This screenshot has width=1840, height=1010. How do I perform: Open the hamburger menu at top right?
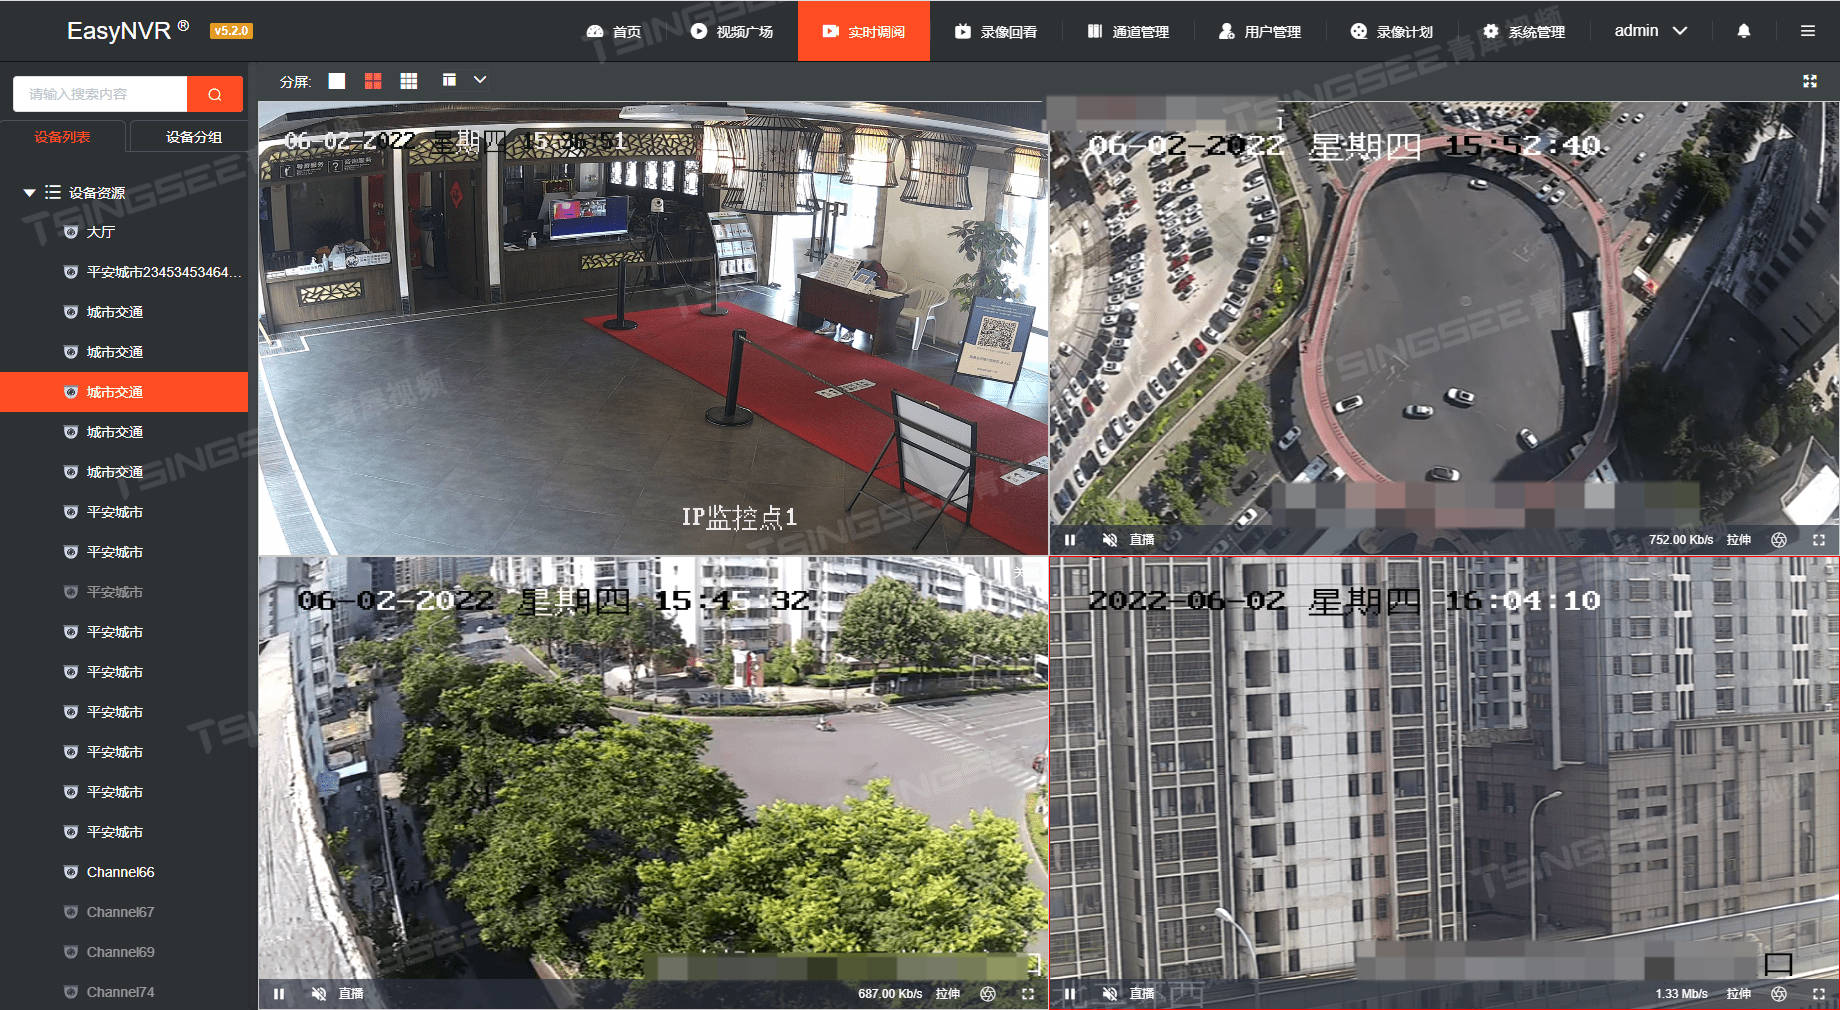click(x=1808, y=31)
